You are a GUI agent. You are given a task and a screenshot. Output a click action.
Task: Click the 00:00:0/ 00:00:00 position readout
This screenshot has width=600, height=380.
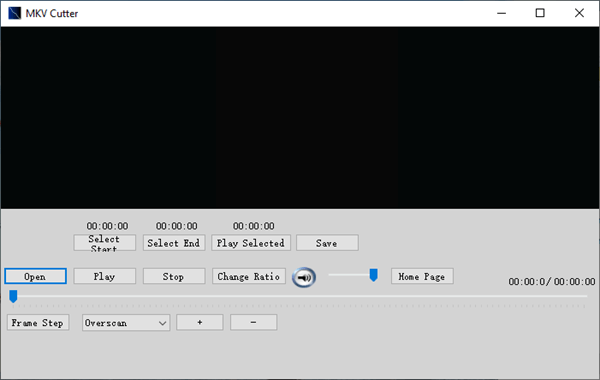[551, 282]
